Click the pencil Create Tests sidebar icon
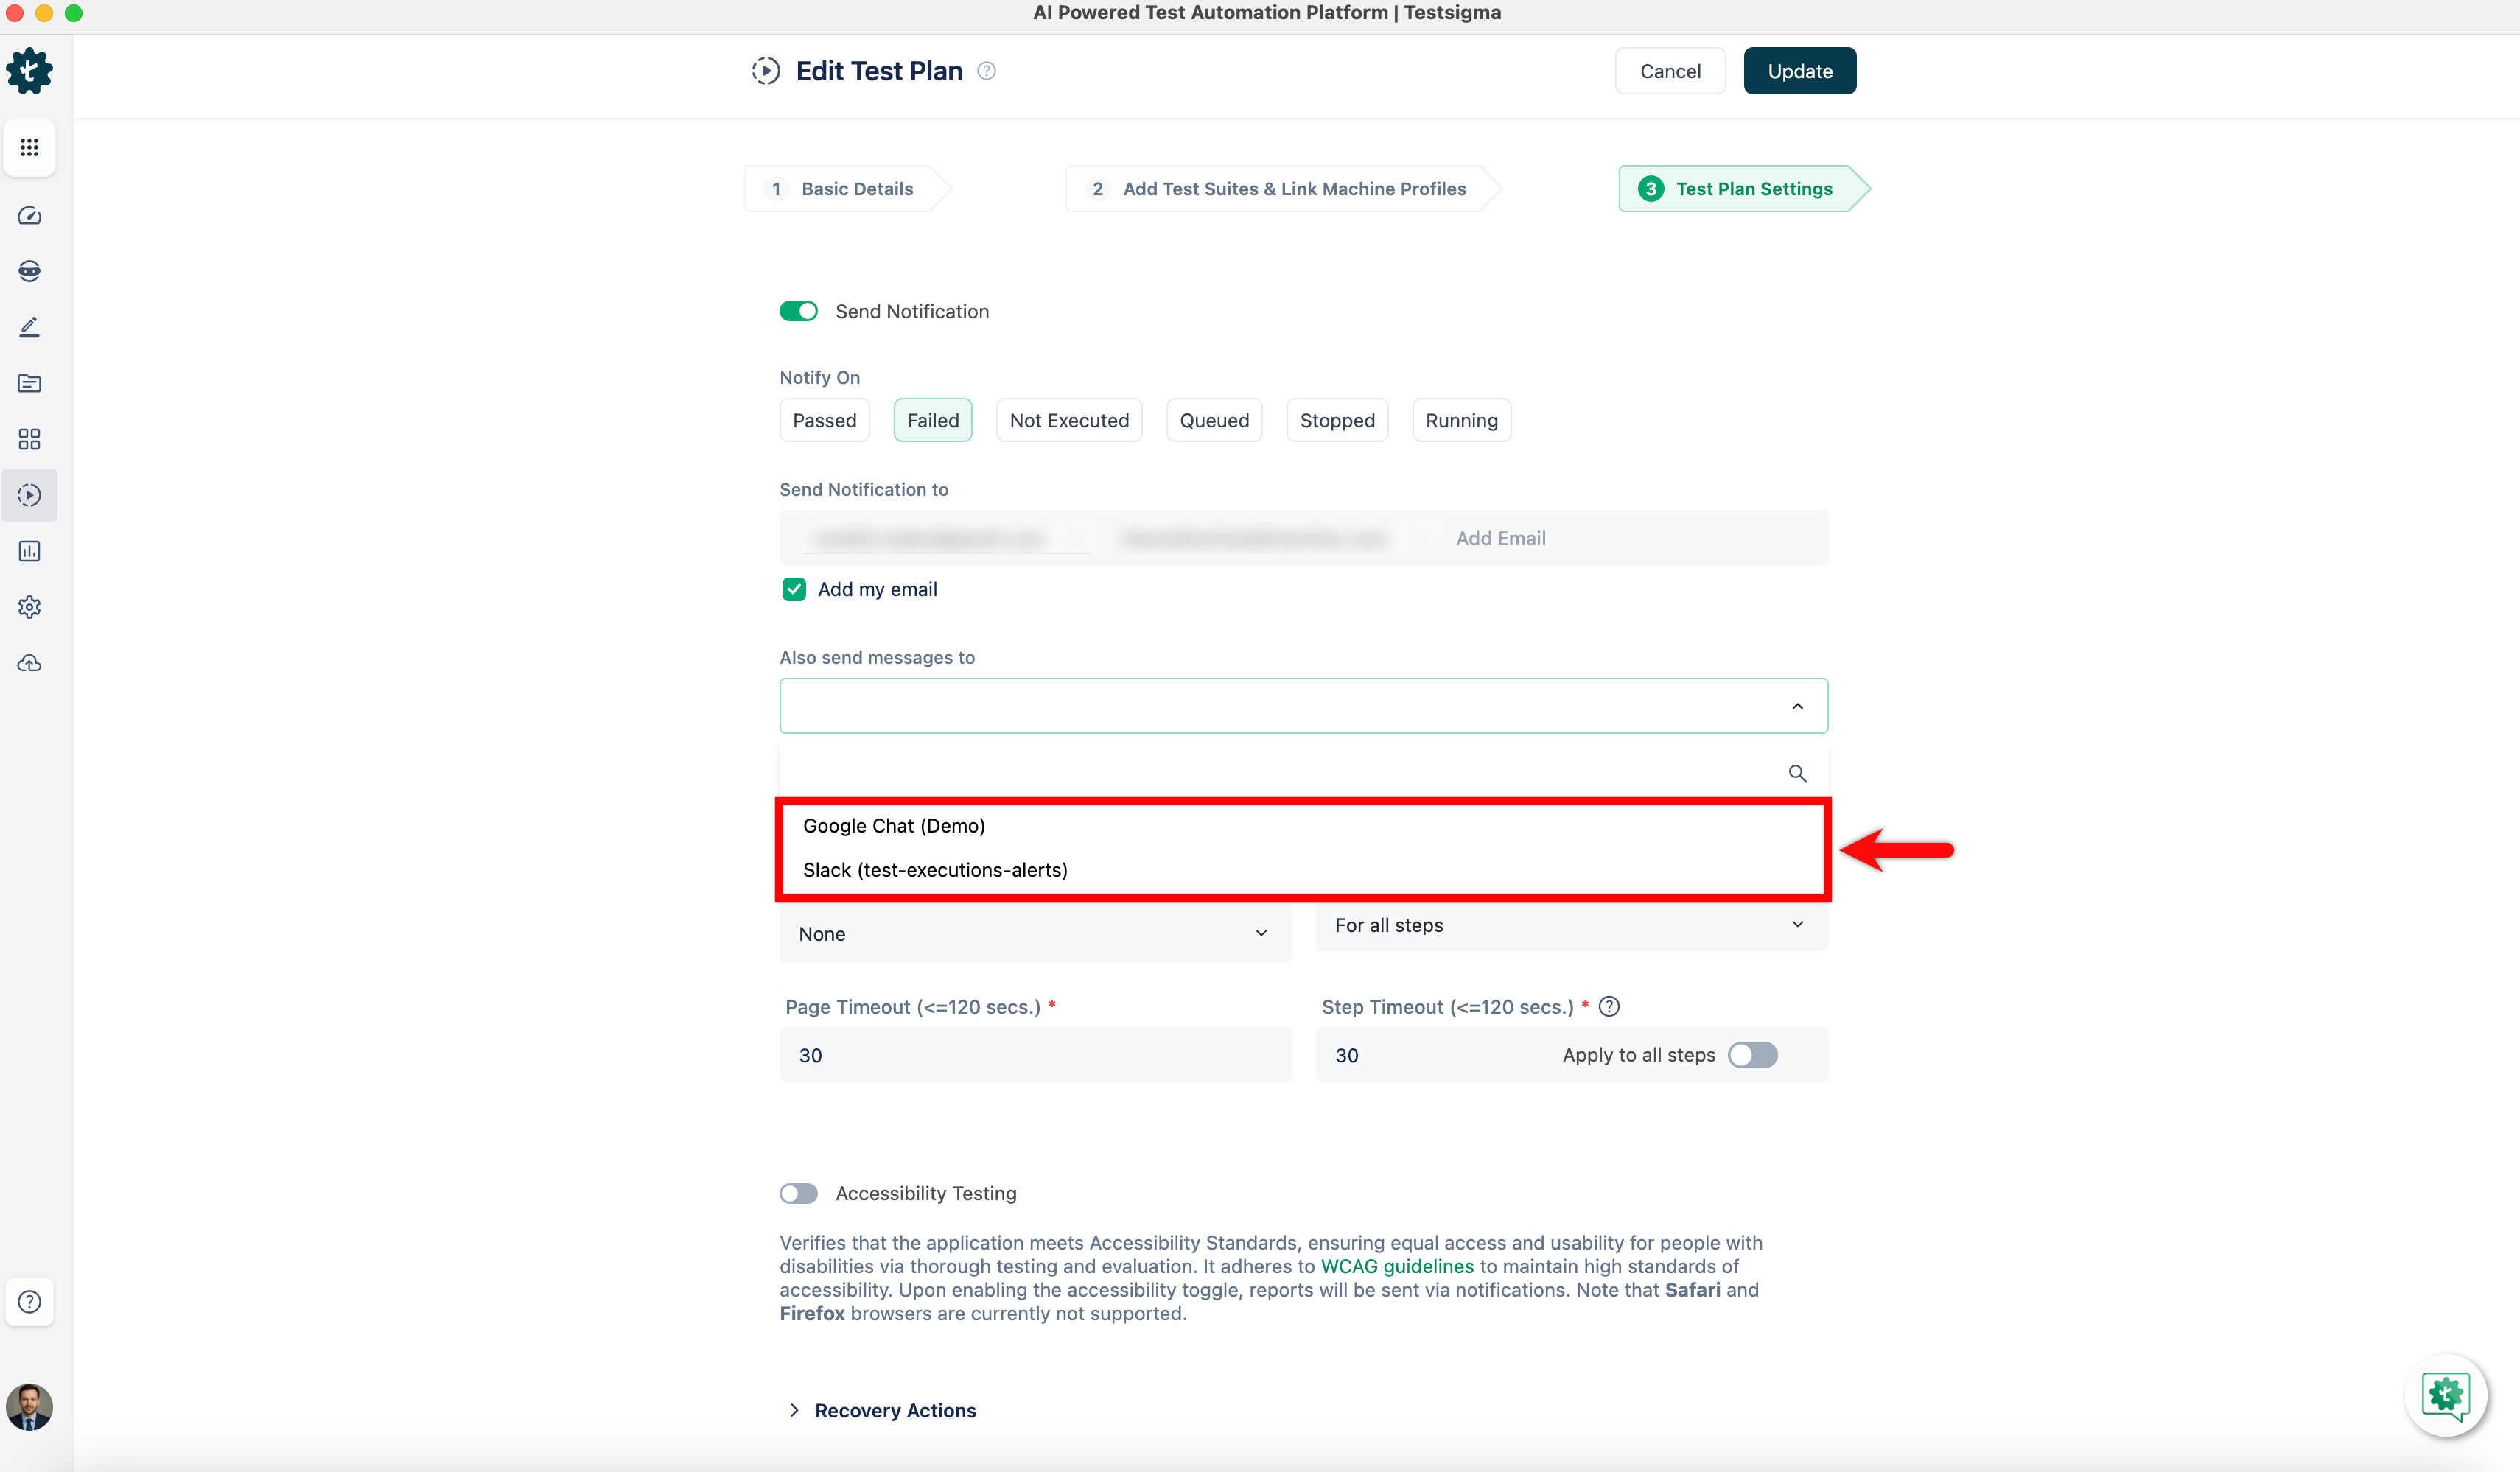 [29, 328]
